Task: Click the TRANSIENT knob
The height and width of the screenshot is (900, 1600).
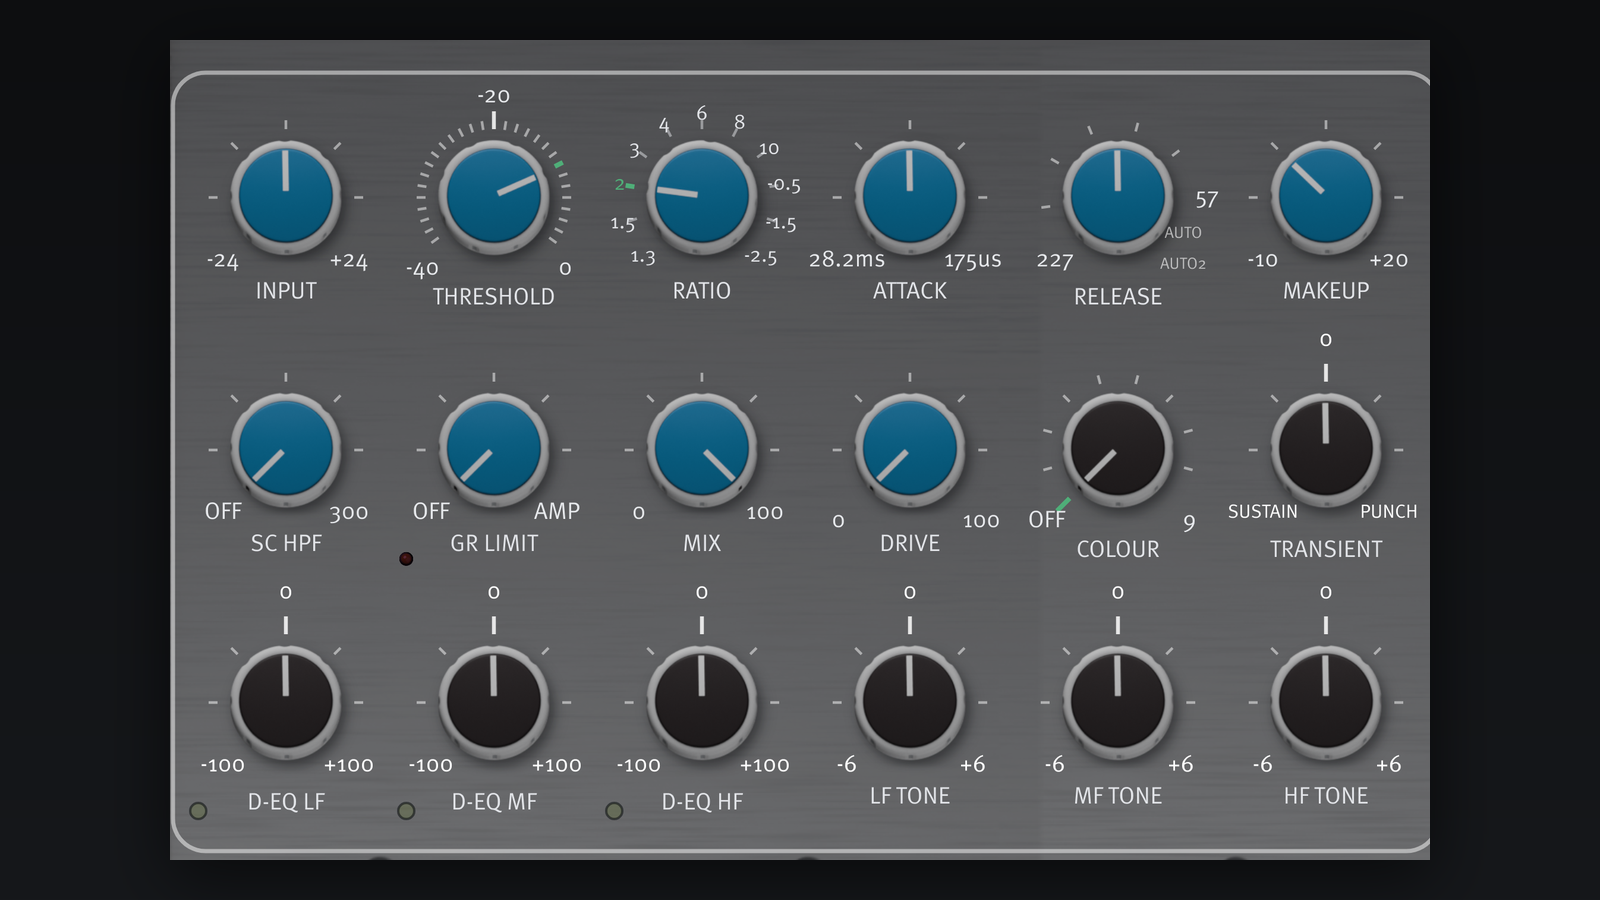Action: click(x=1326, y=449)
